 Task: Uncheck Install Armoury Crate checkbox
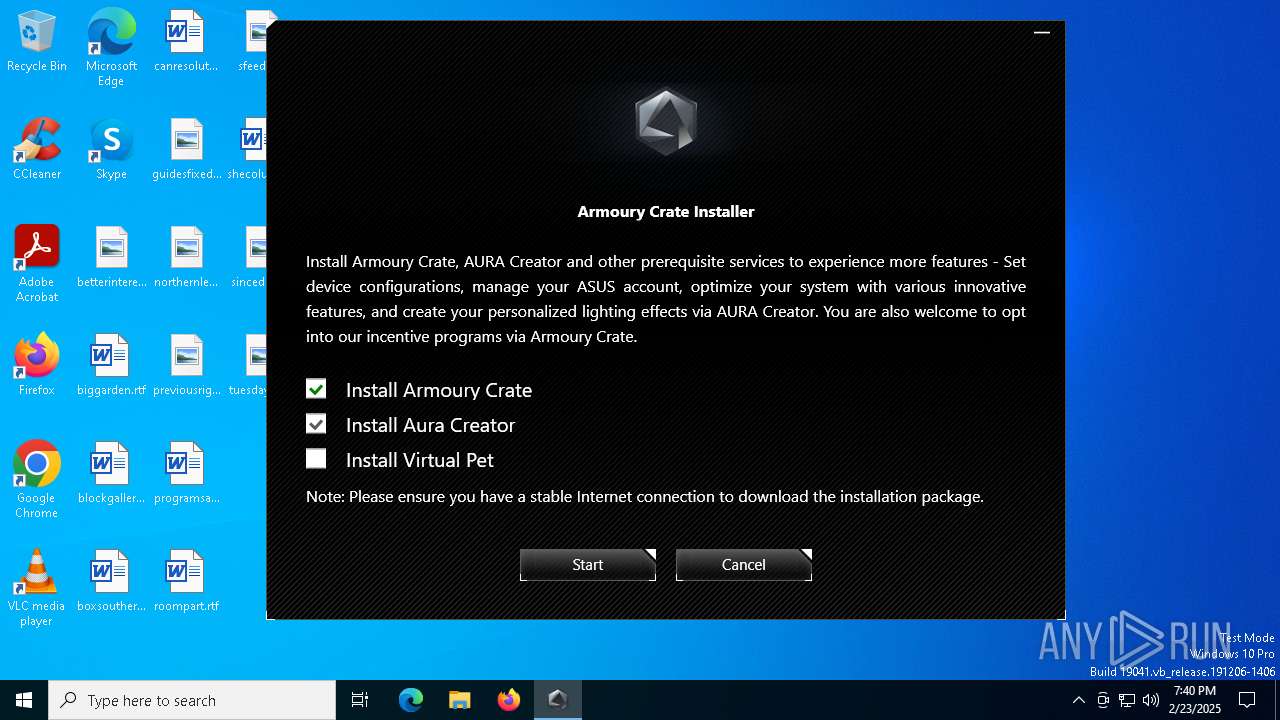pos(316,389)
